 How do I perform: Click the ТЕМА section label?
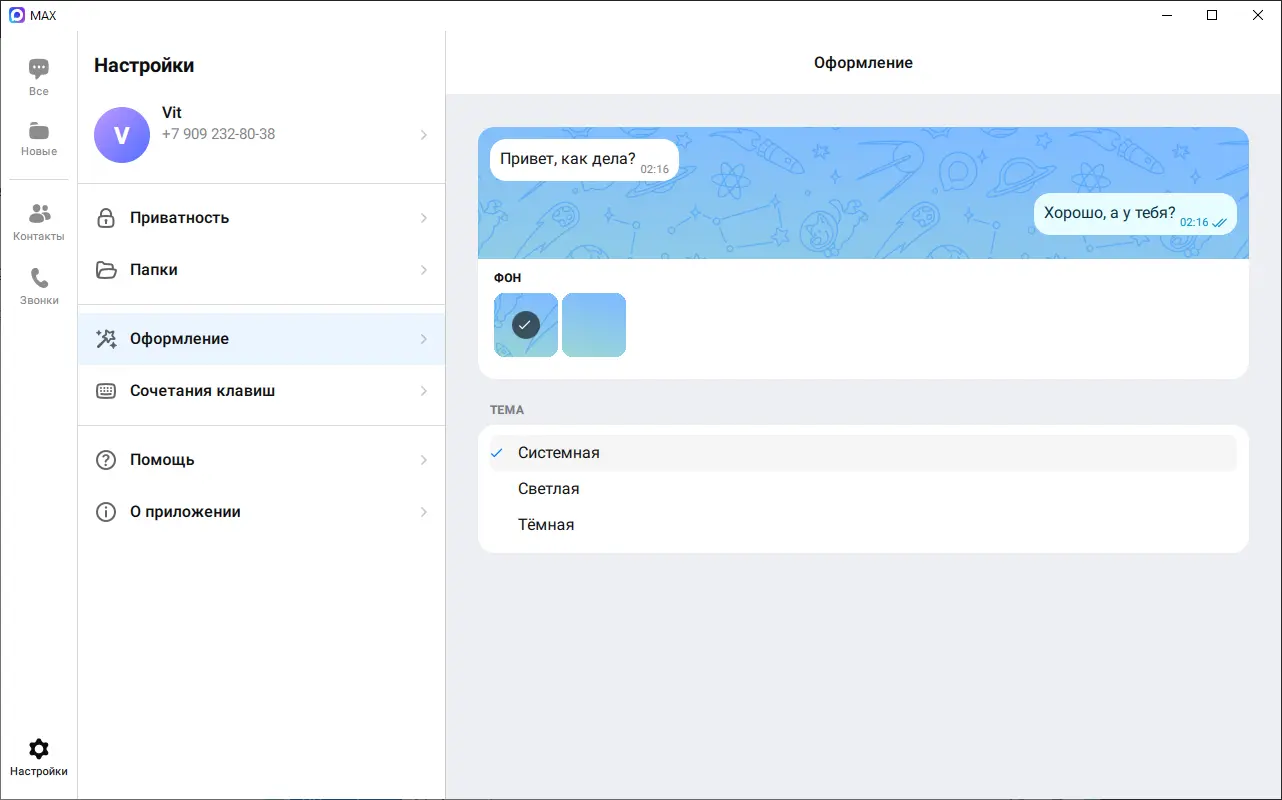(507, 410)
